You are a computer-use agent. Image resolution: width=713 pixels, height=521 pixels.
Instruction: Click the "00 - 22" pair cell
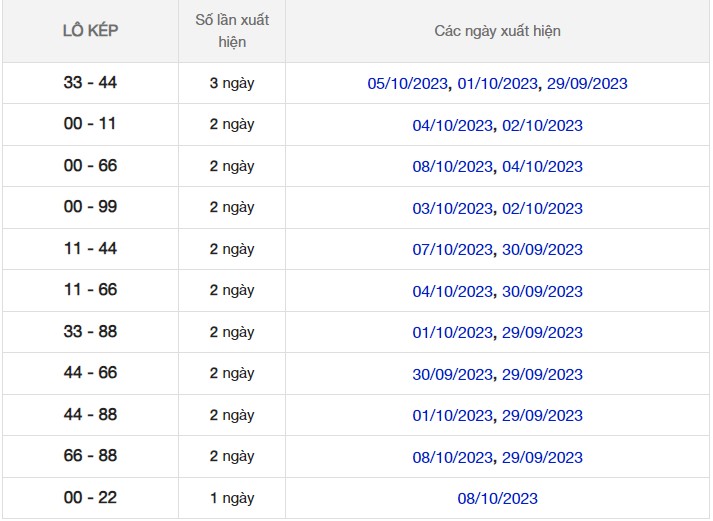pyautogui.click(x=90, y=498)
